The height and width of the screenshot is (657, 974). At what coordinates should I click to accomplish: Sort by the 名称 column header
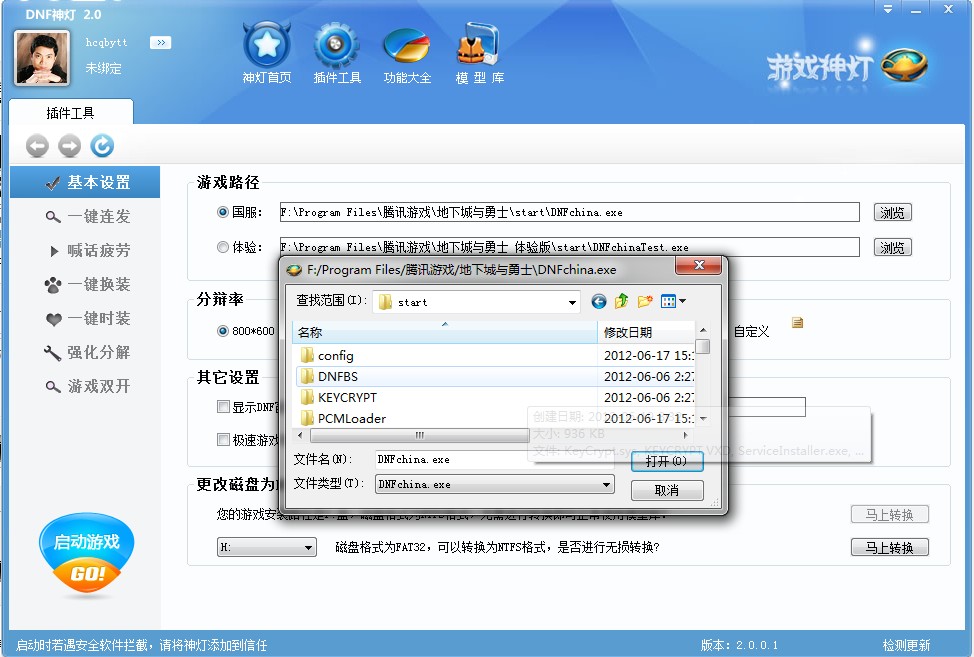click(x=445, y=332)
